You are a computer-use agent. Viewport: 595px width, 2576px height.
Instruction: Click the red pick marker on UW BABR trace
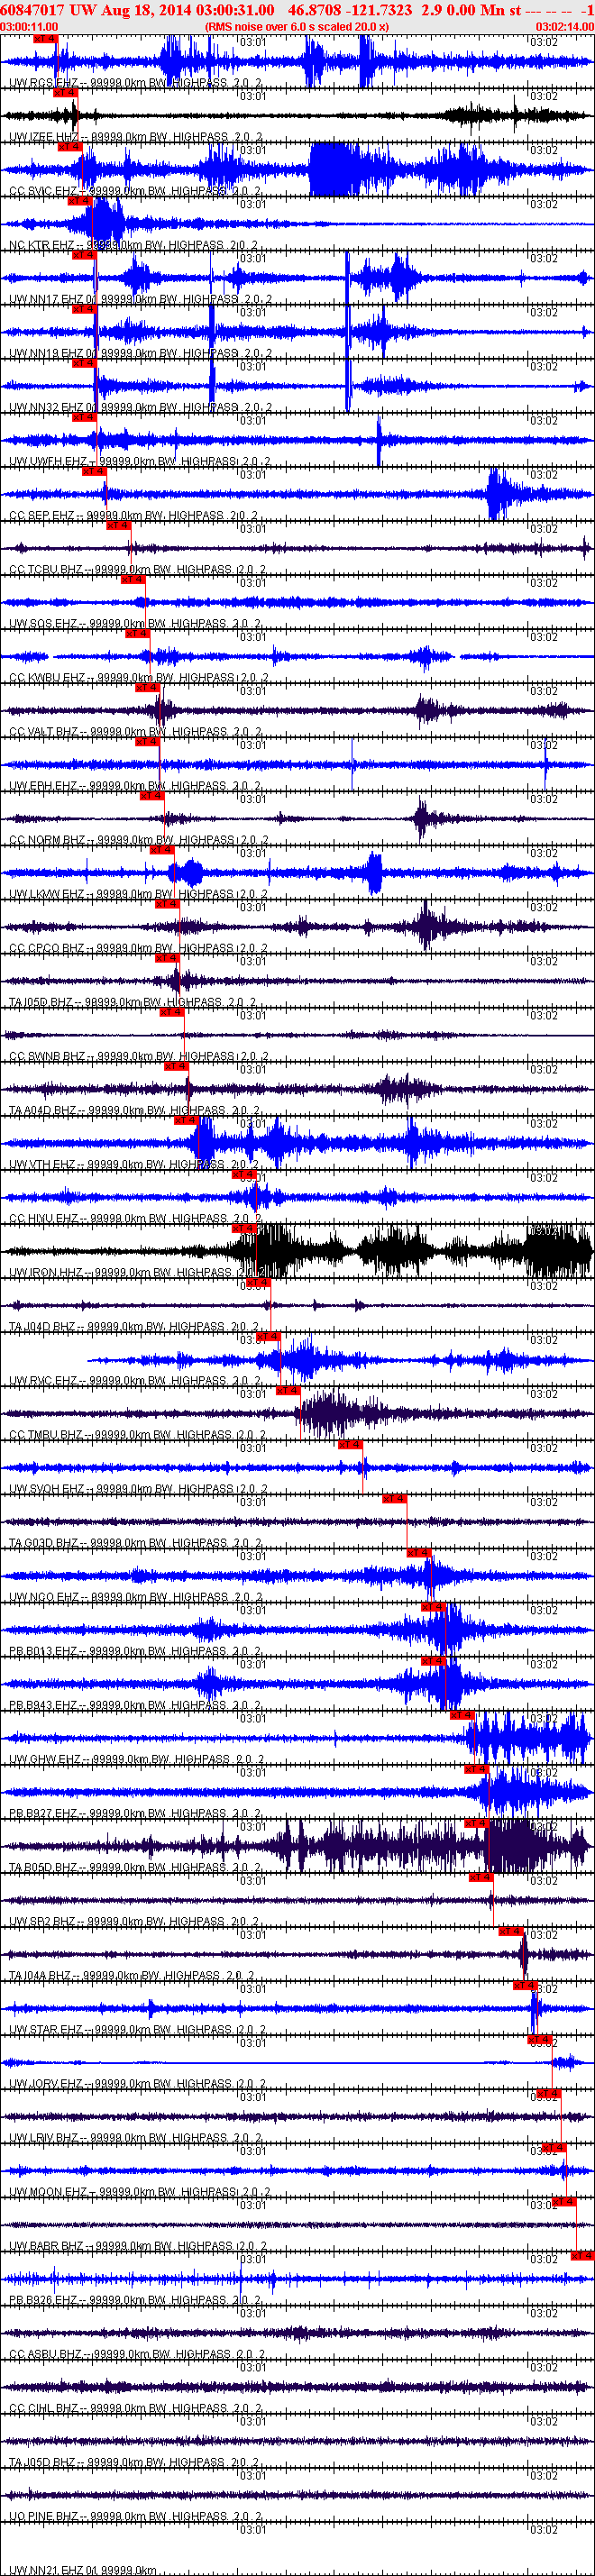click(565, 2202)
